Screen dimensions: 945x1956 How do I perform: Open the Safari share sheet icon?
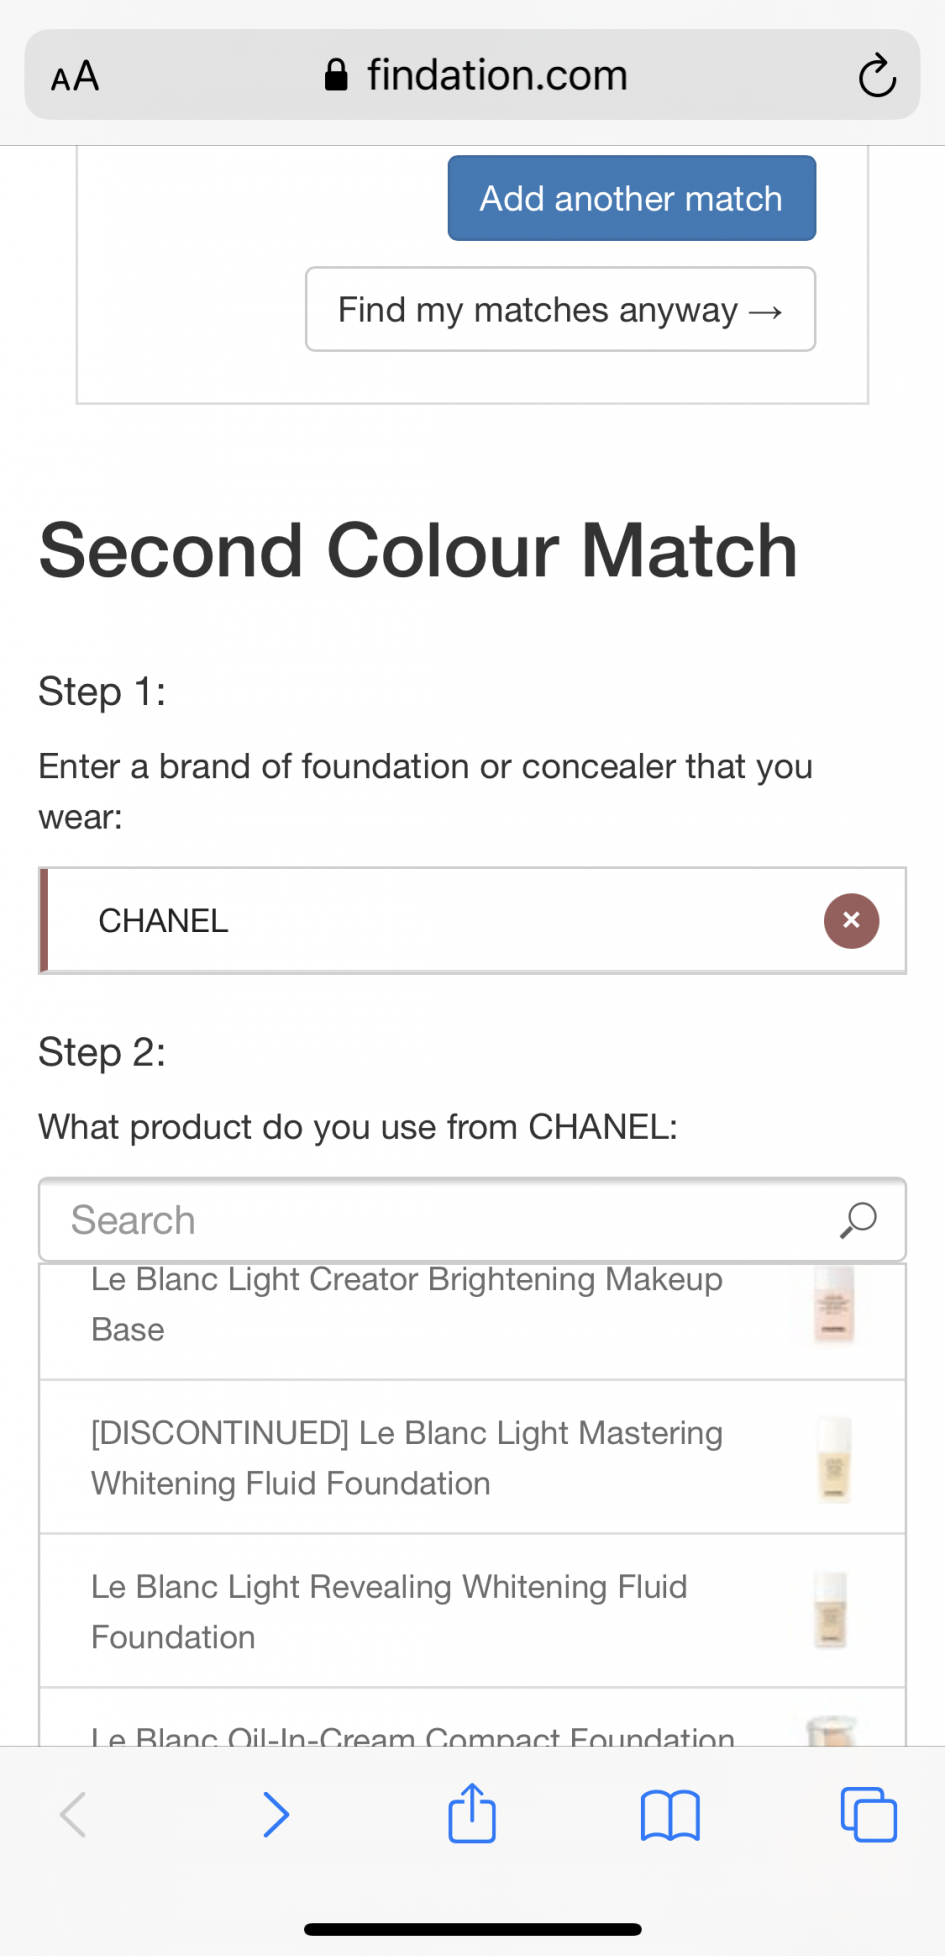pyautogui.click(x=472, y=1814)
